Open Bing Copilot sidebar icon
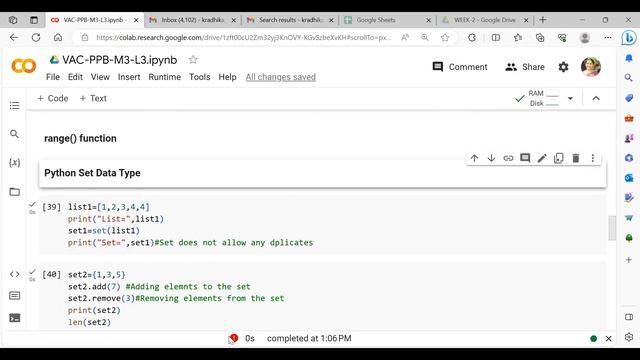Viewport: 640px width, 360px height. pyautogui.click(x=629, y=38)
